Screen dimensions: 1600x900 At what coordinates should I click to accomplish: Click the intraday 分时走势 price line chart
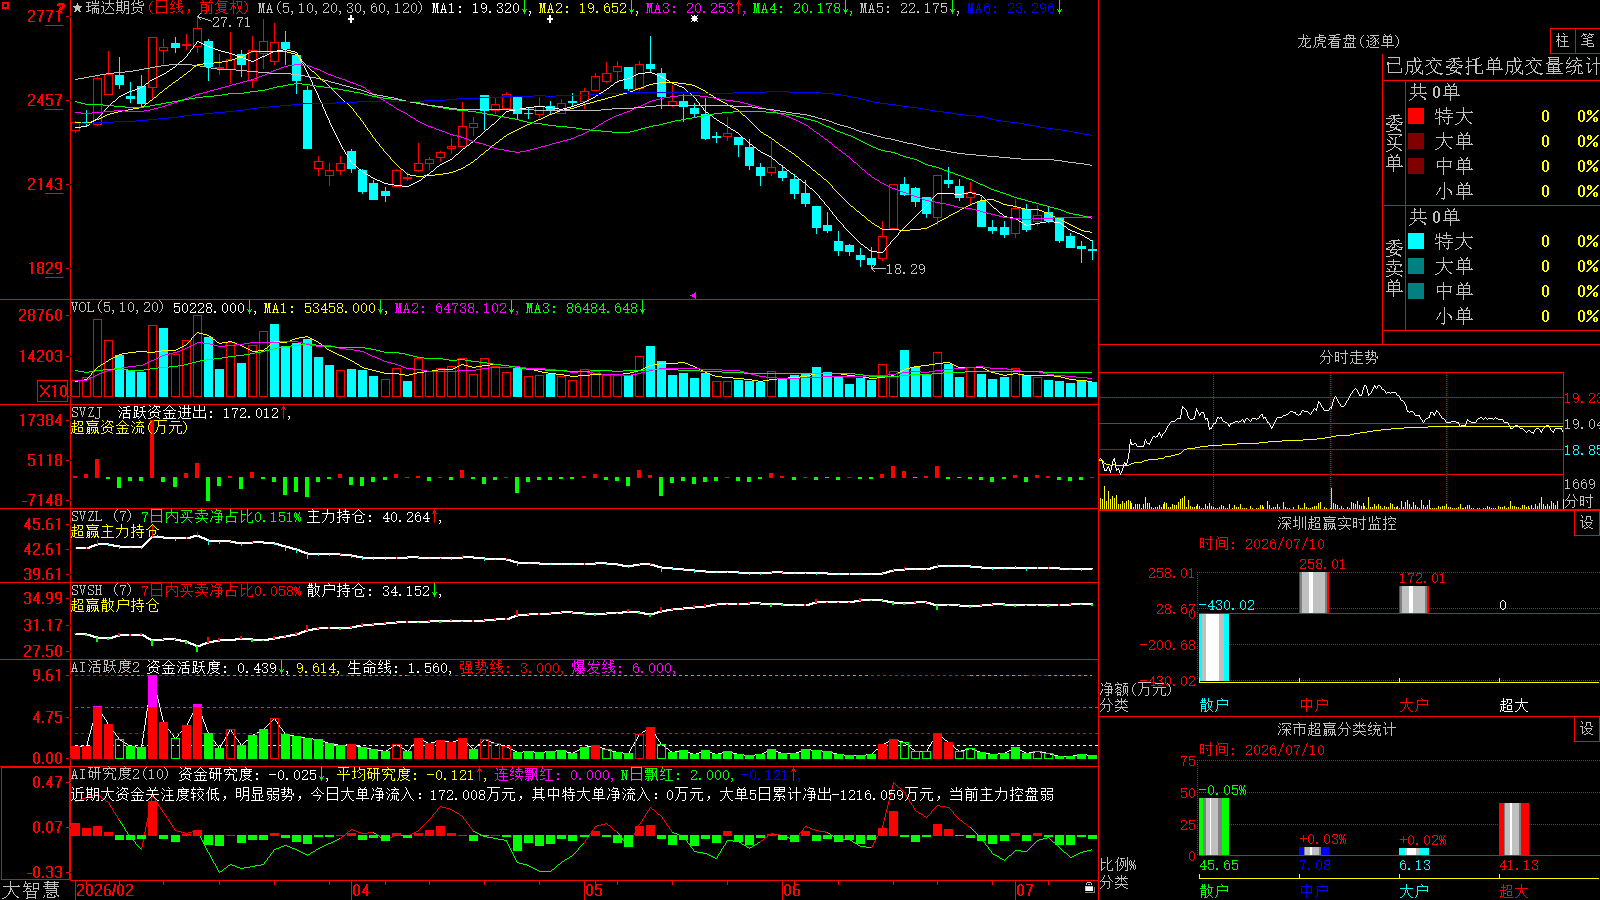[x=1331, y=425]
